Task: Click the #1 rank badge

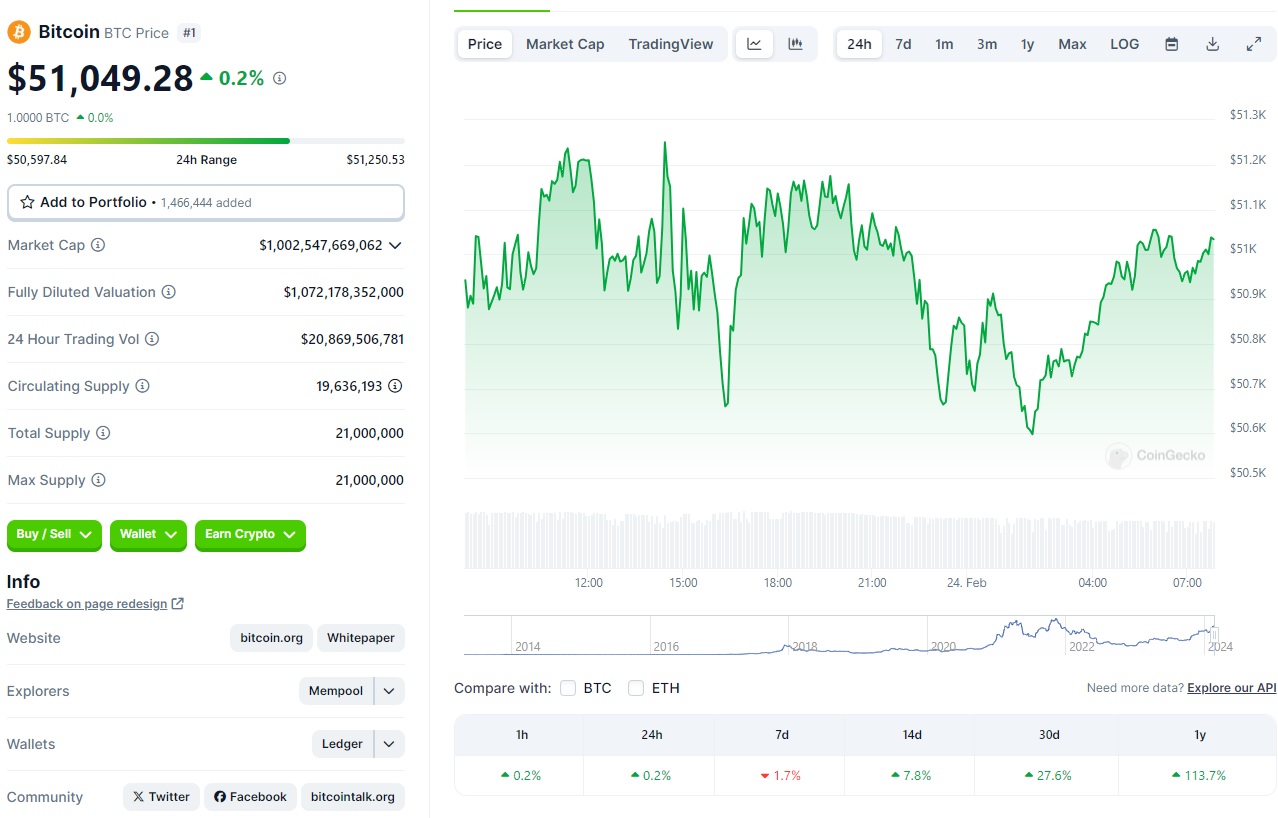Action: 189,33
